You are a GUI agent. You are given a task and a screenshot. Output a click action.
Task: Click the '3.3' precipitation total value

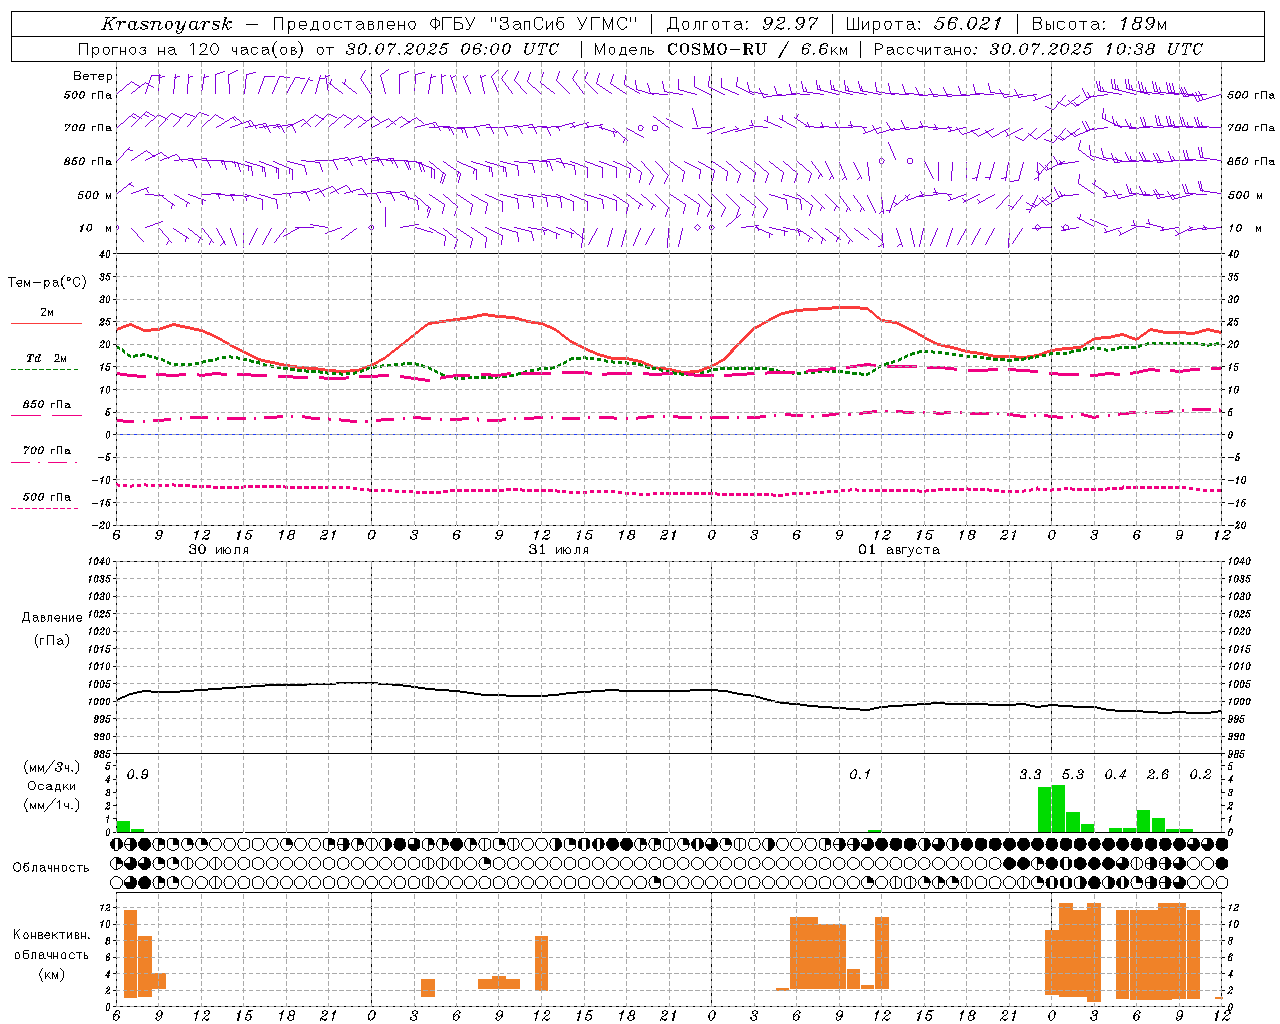coord(1030,775)
